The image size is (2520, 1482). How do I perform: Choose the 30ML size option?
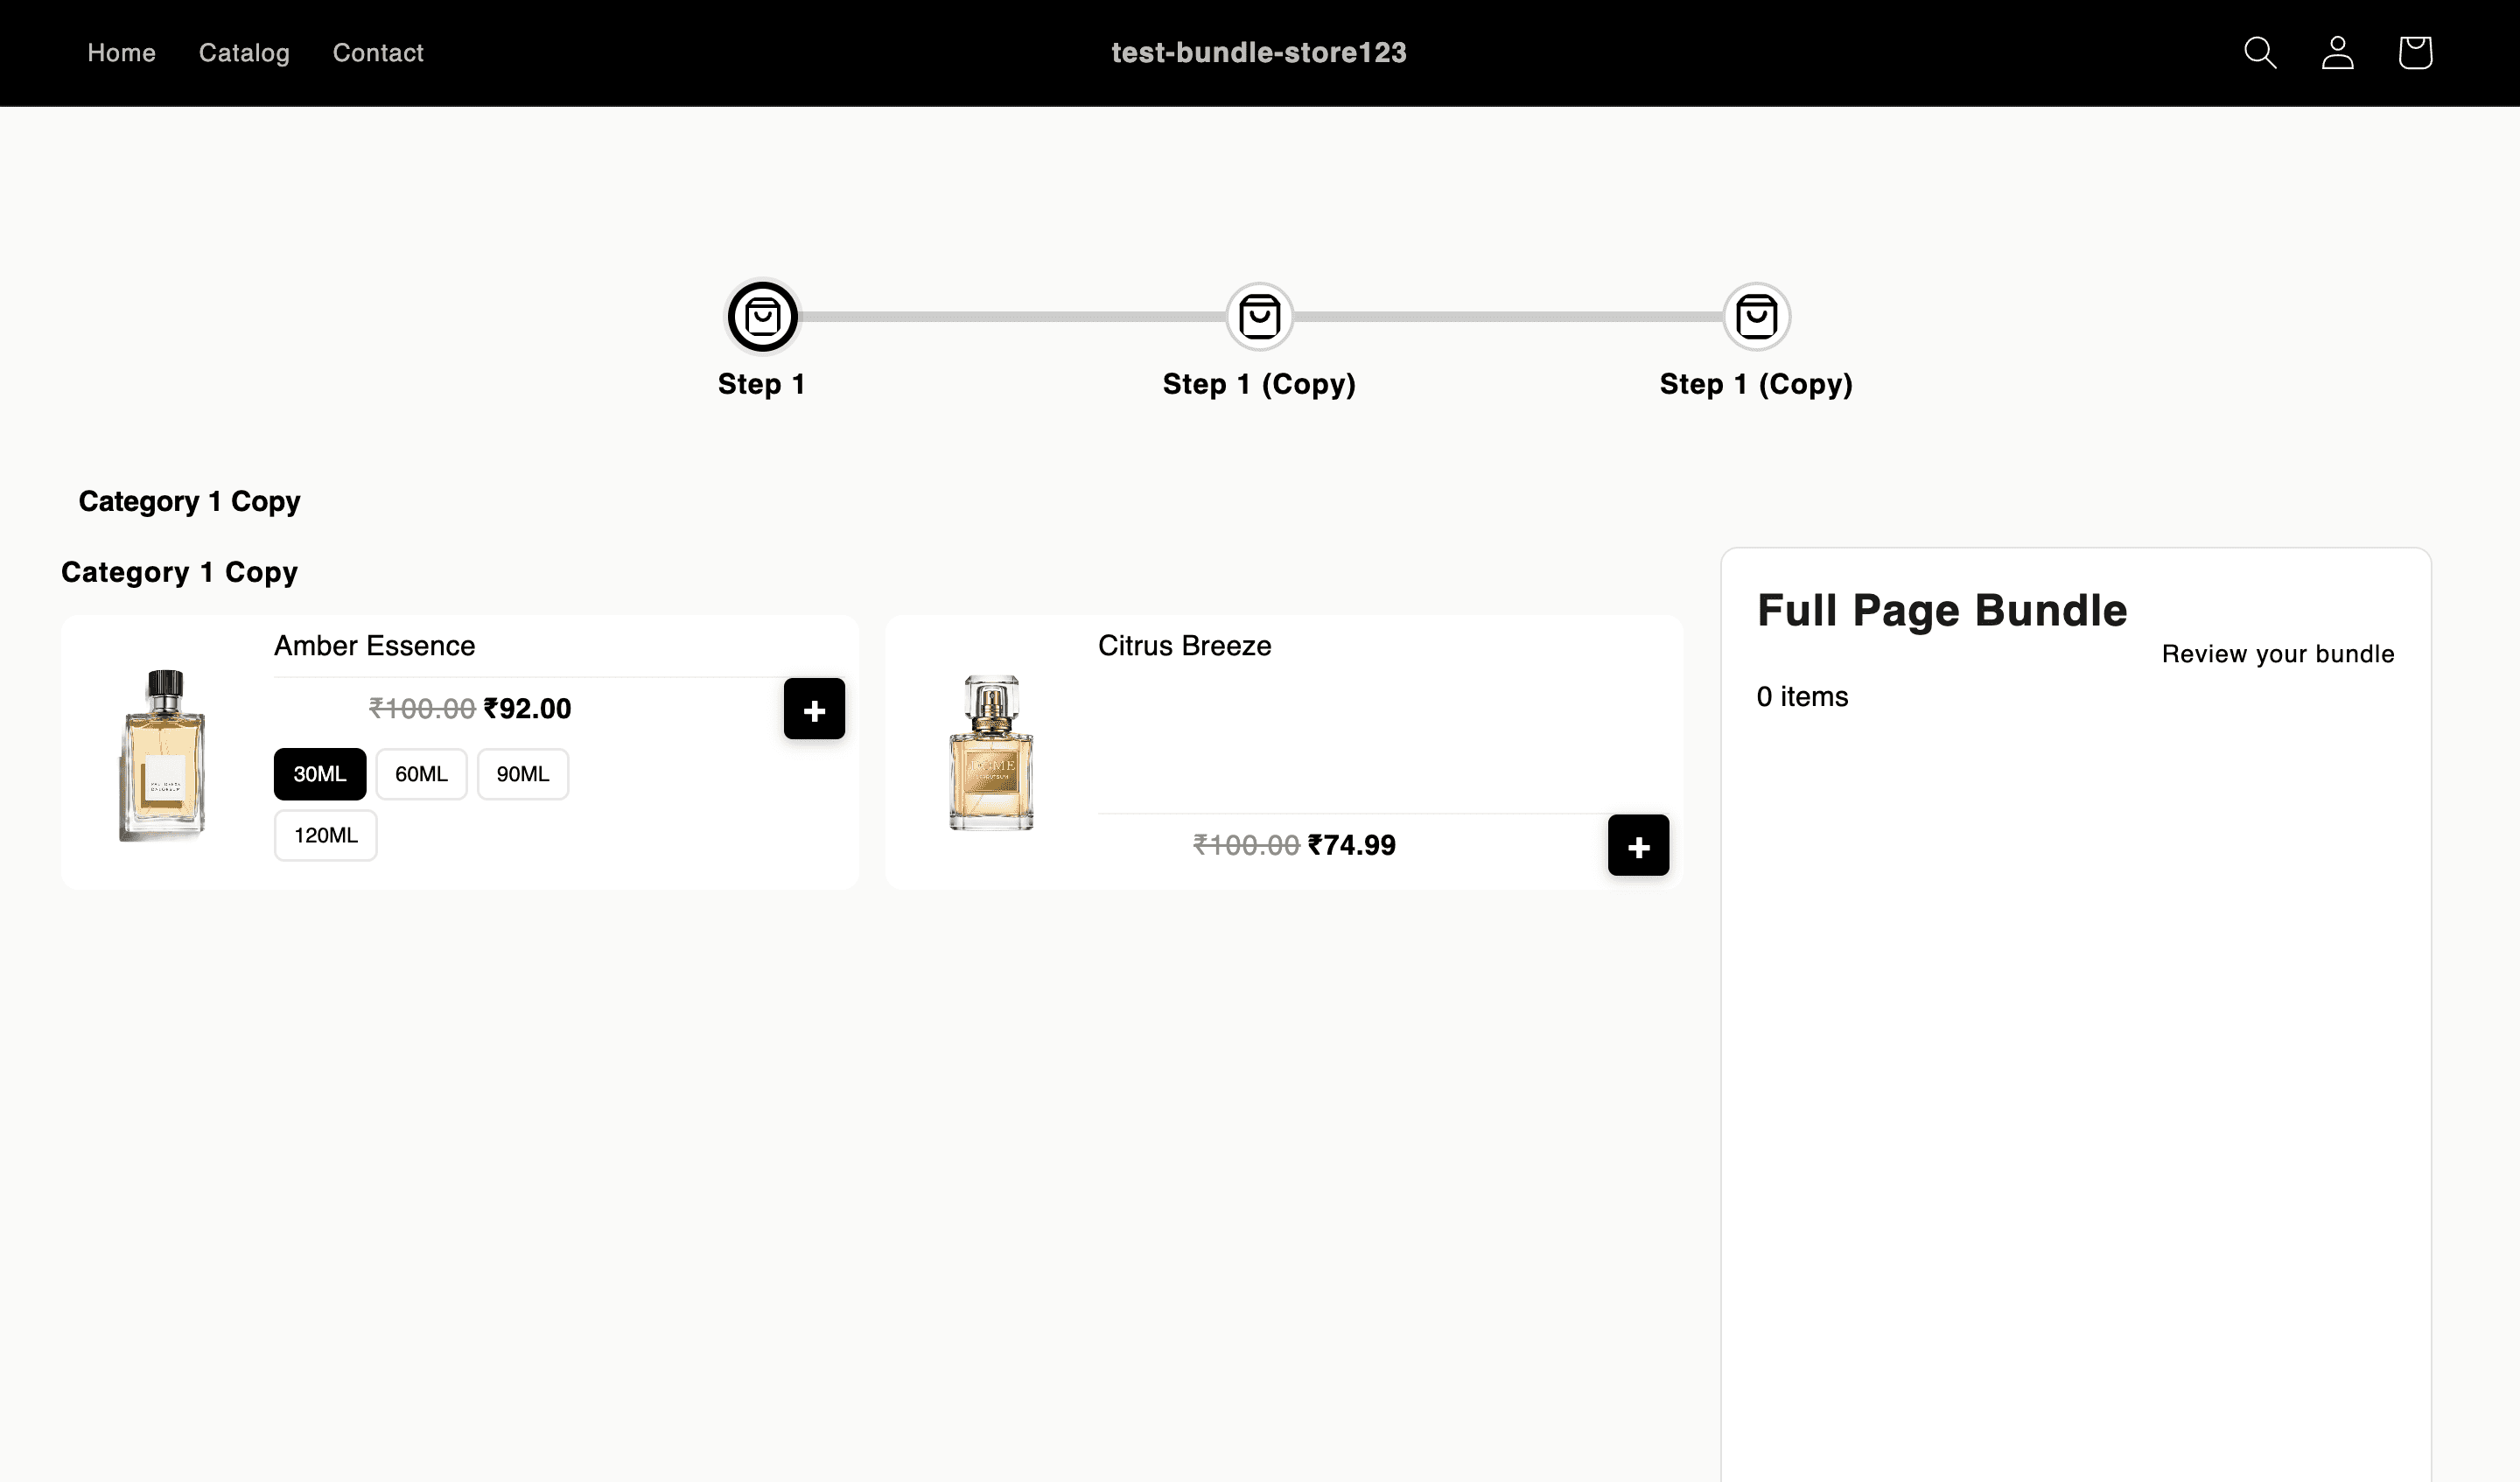click(x=320, y=774)
